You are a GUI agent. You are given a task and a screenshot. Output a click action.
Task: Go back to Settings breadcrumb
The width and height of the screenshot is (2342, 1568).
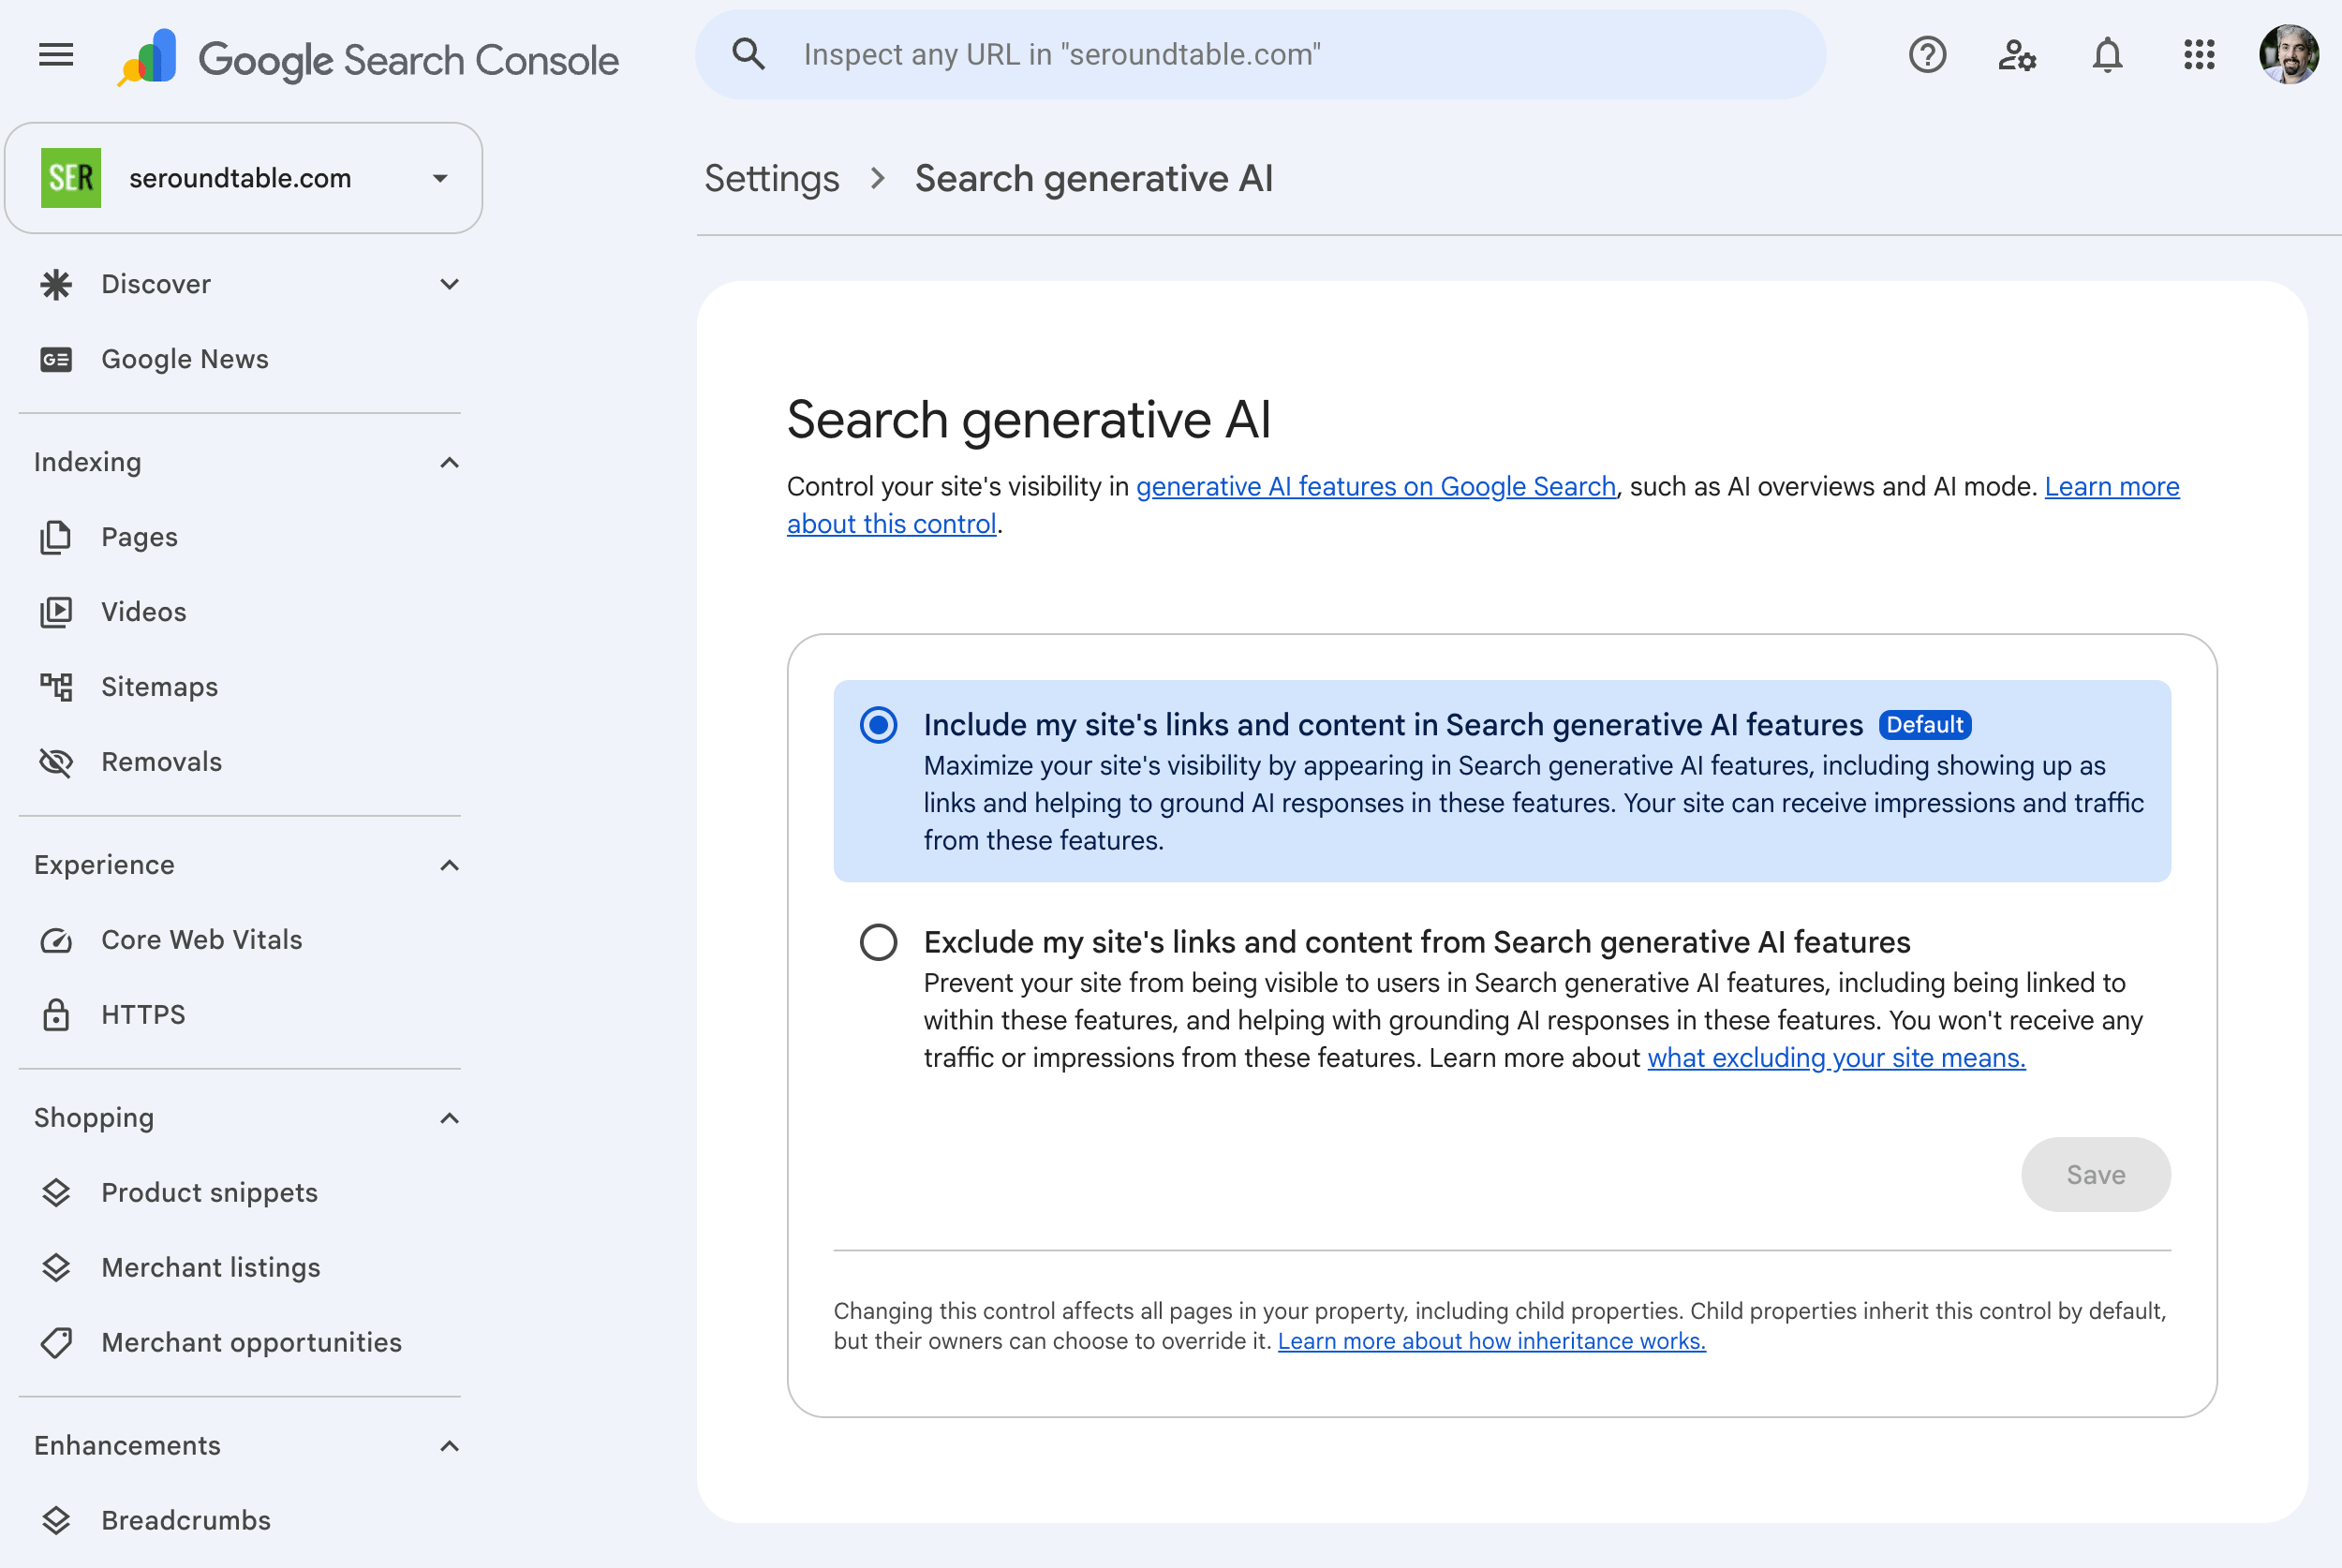point(771,179)
